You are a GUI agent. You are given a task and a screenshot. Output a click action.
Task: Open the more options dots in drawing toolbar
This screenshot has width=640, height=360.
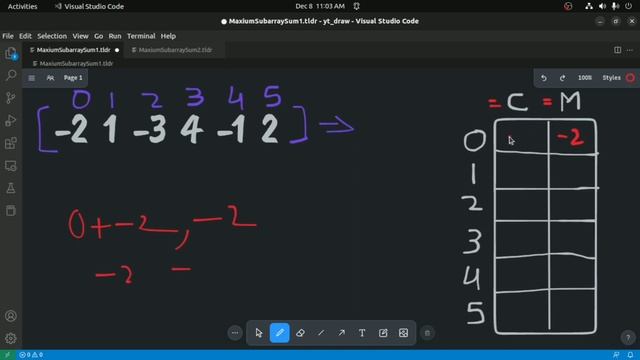pos(235,333)
